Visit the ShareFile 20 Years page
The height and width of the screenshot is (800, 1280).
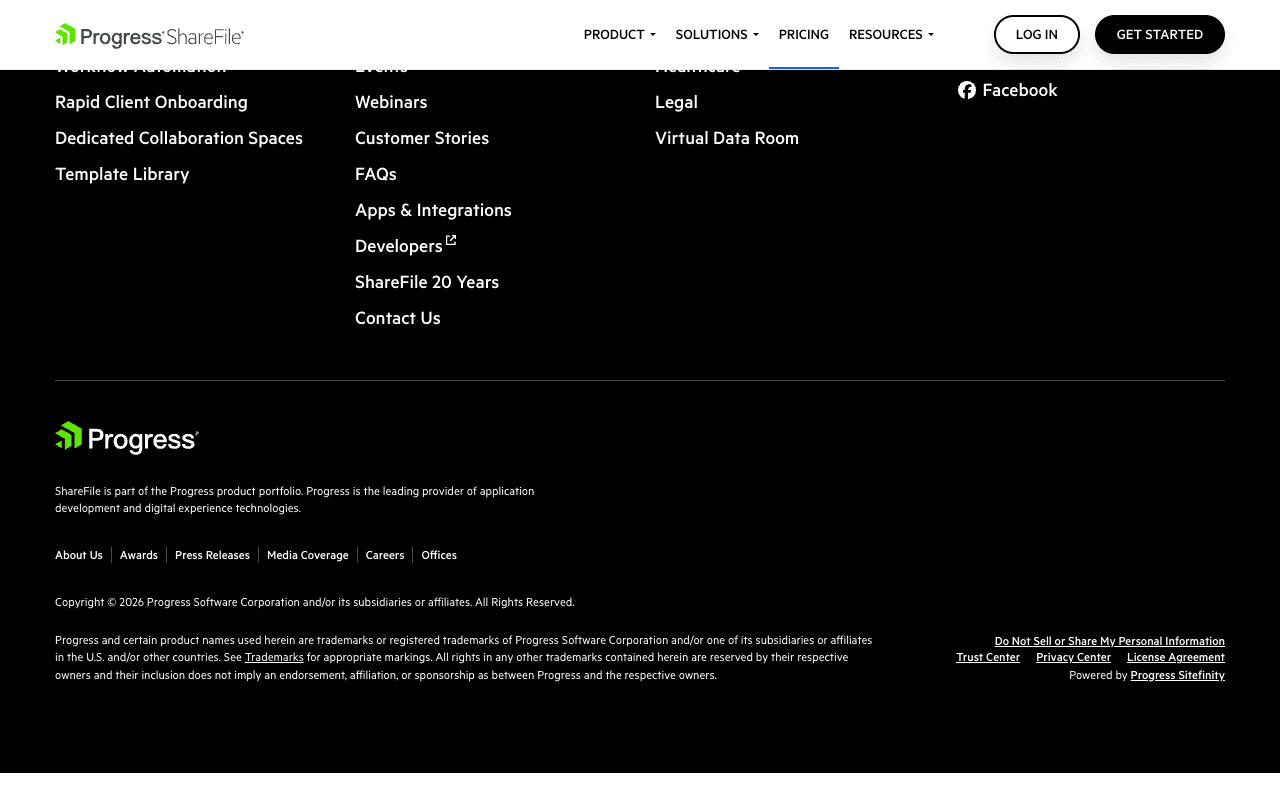427,282
